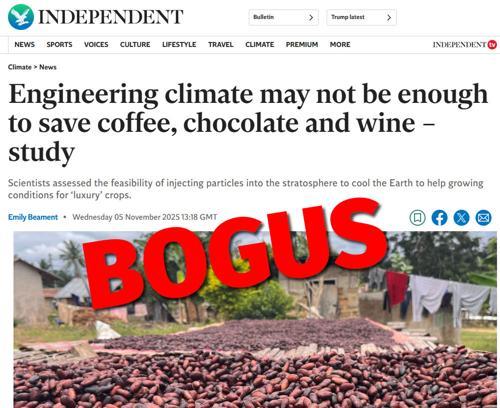Open Independent TV logo link
The image size is (500, 408).
tap(465, 45)
